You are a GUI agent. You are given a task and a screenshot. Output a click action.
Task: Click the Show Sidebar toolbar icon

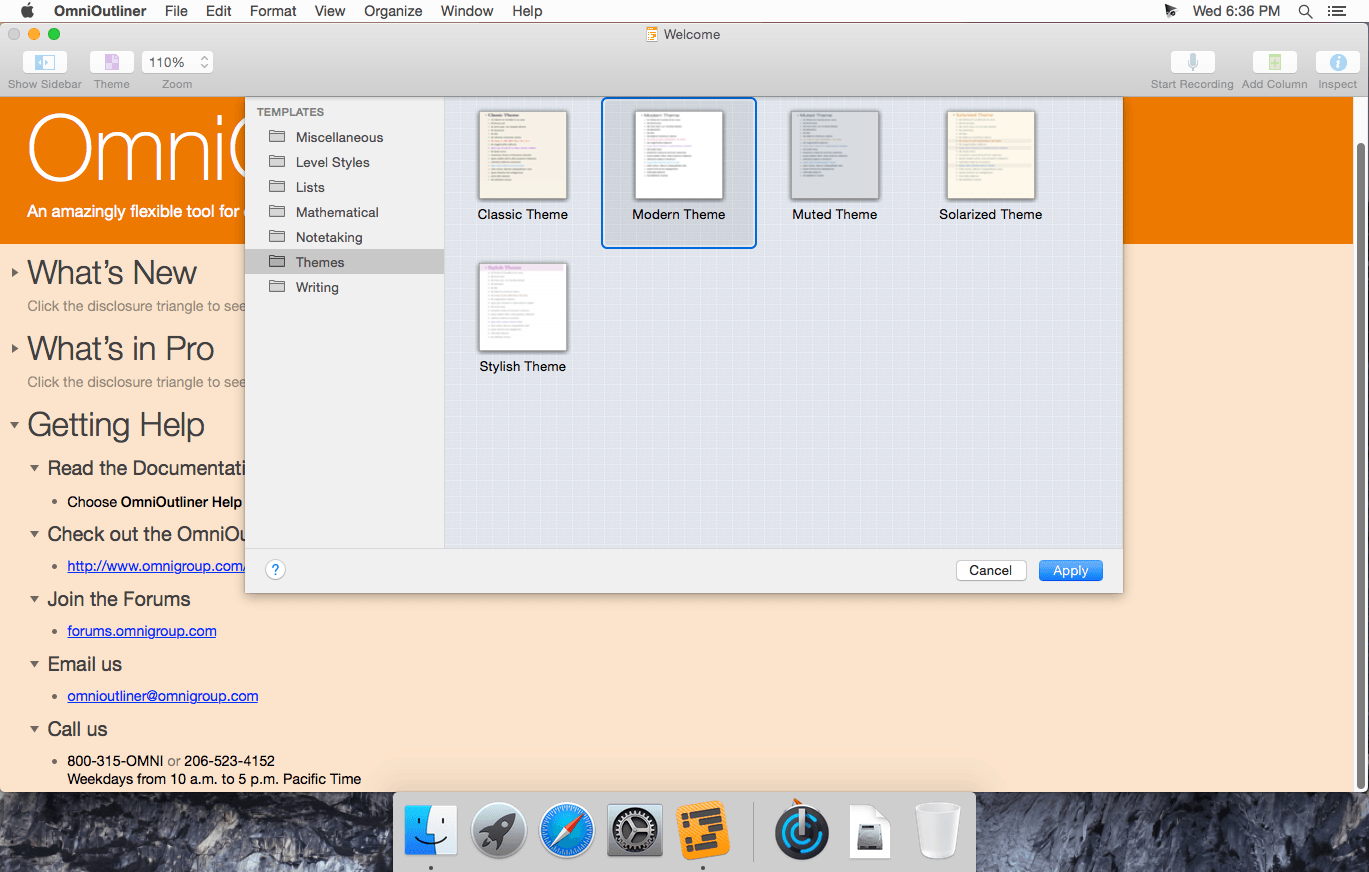click(x=45, y=62)
